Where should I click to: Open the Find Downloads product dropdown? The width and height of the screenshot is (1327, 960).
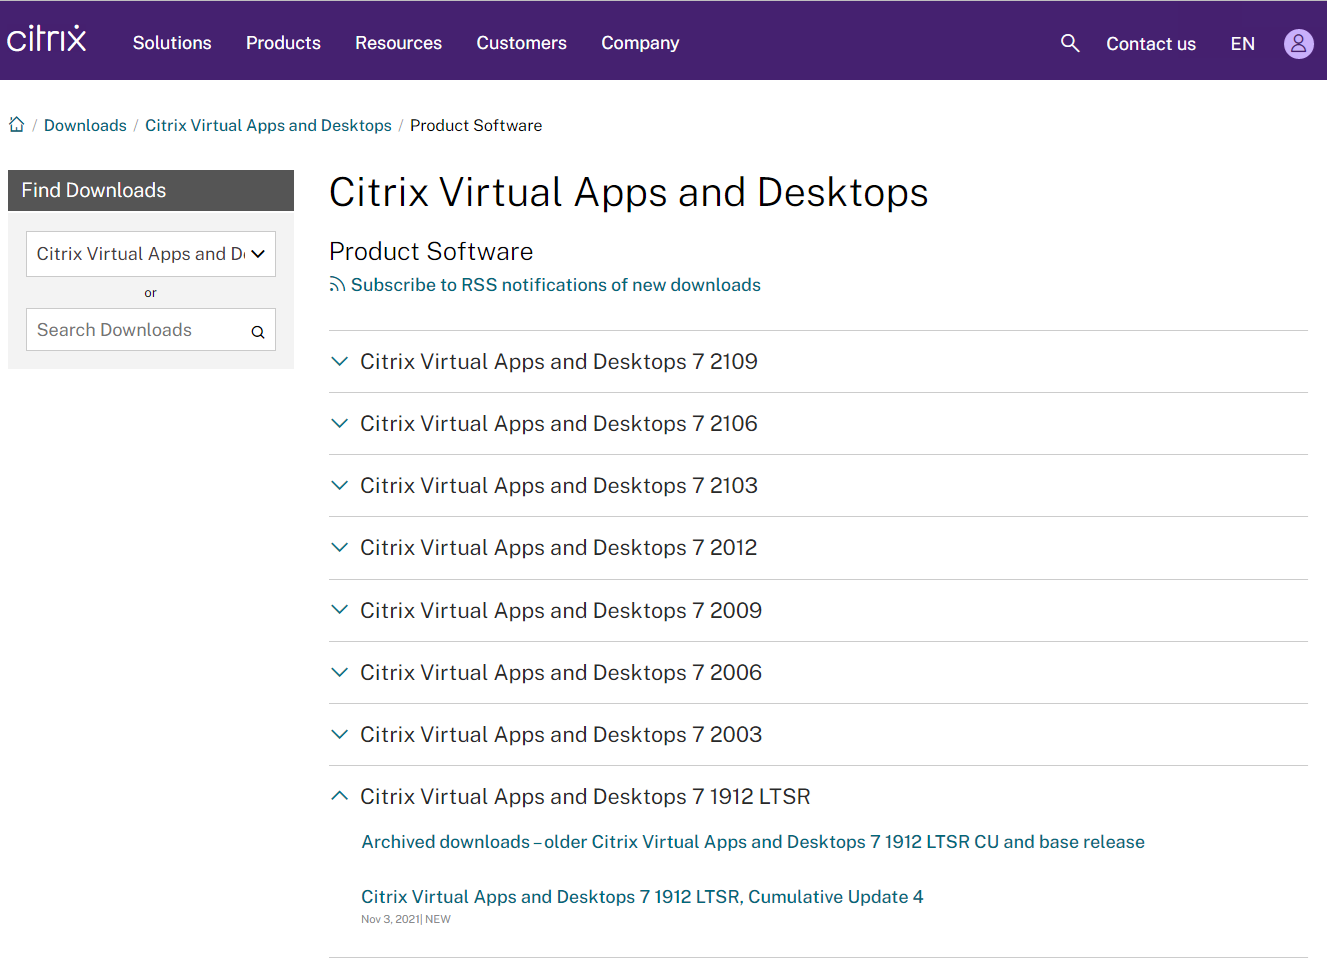click(x=150, y=254)
